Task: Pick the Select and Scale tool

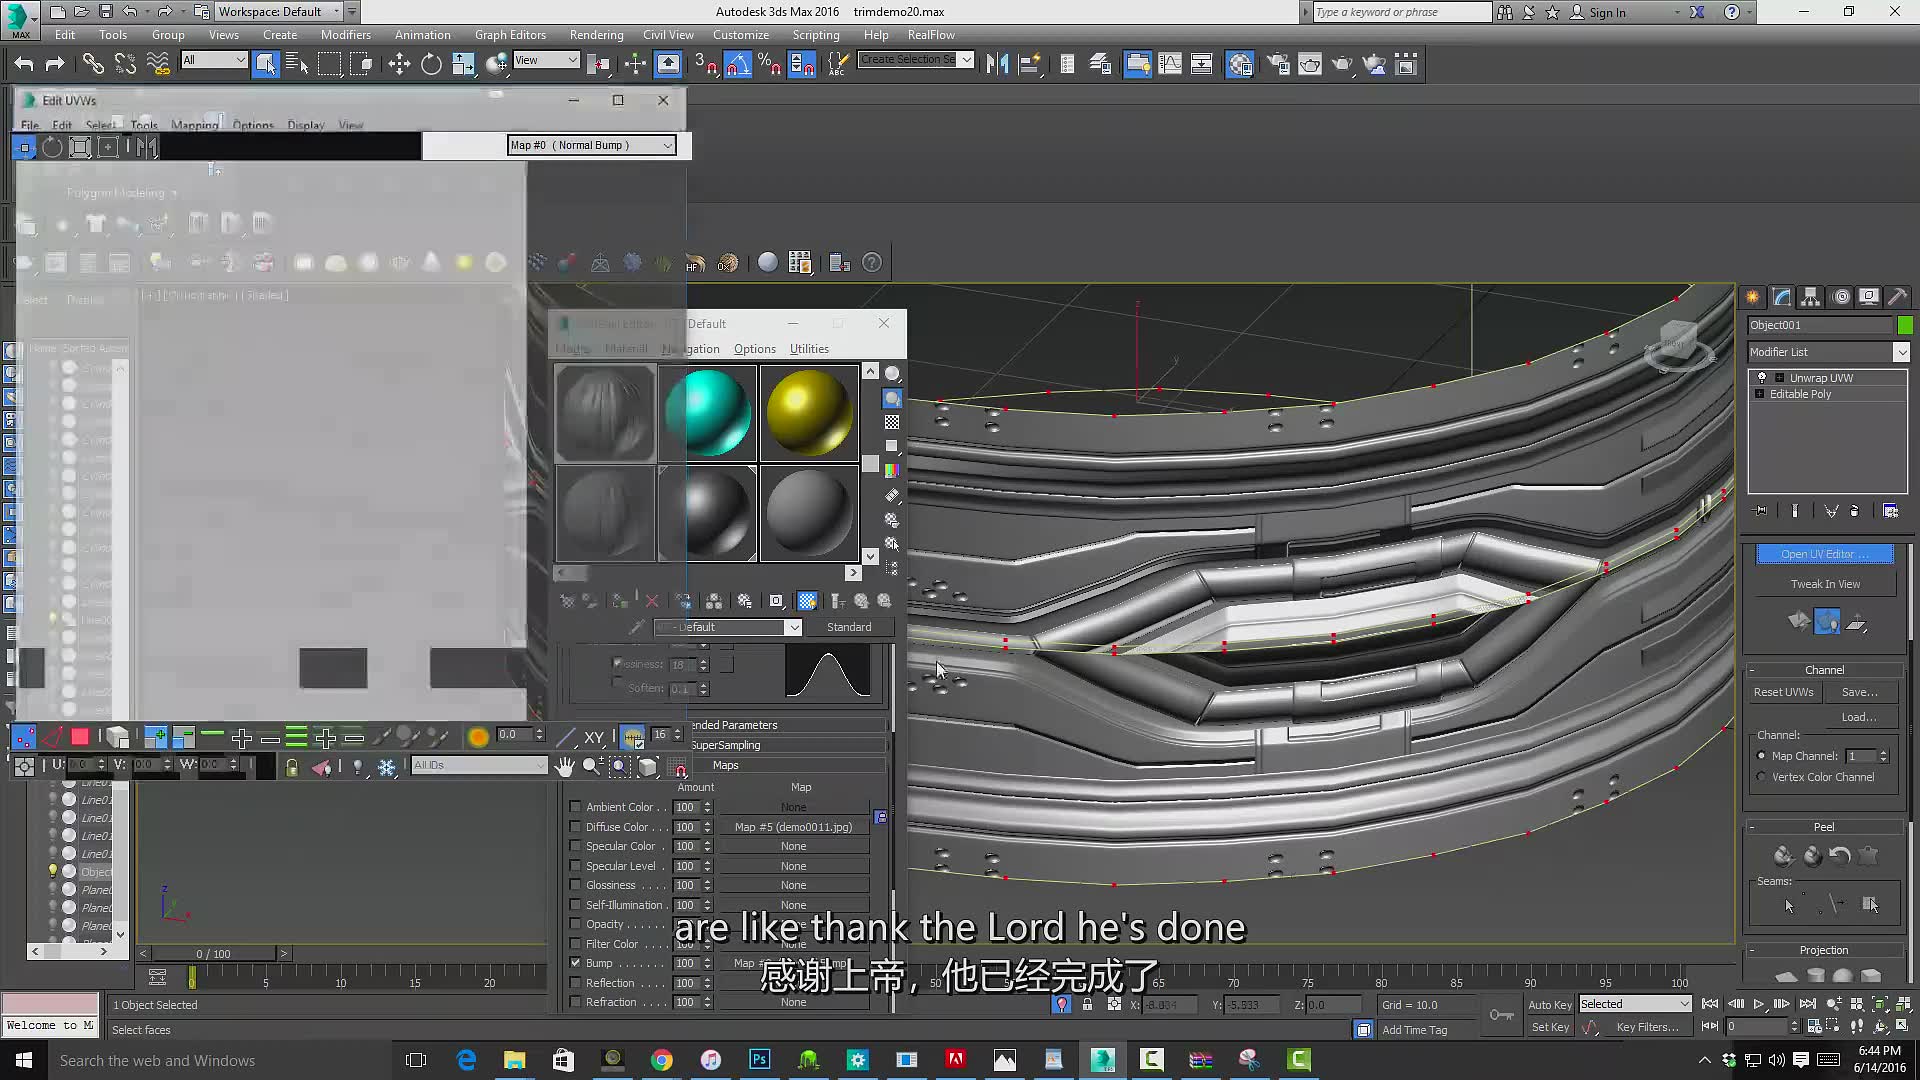Action: (463, 64)
